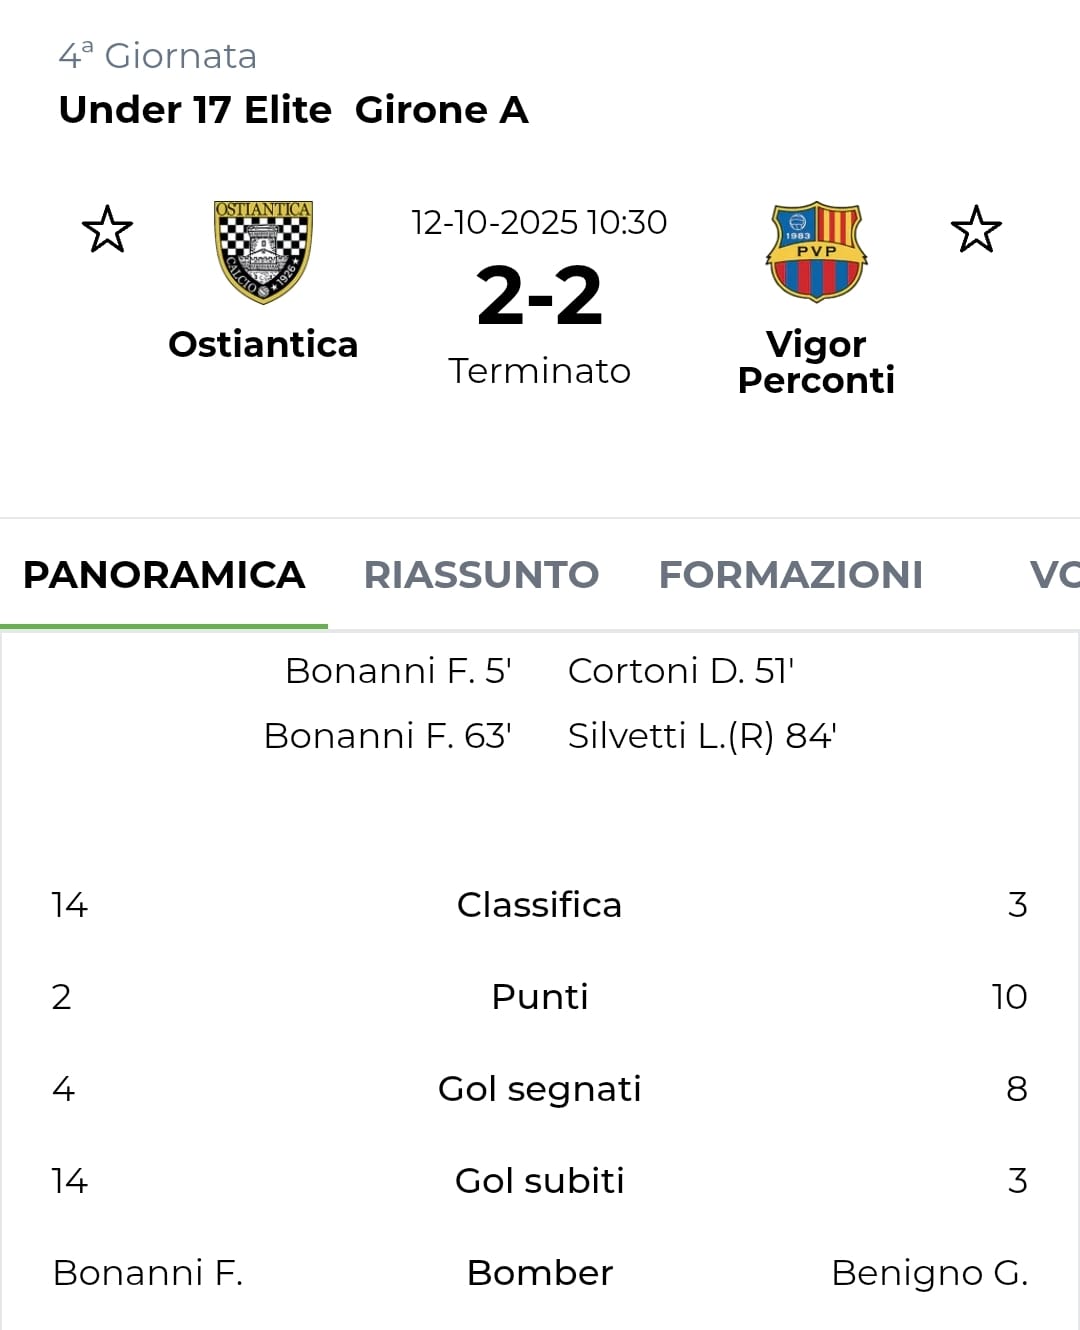Switch to the Riassunto tab
The width and height of the screenshot is (1080, 1330).
click(481, 575)
